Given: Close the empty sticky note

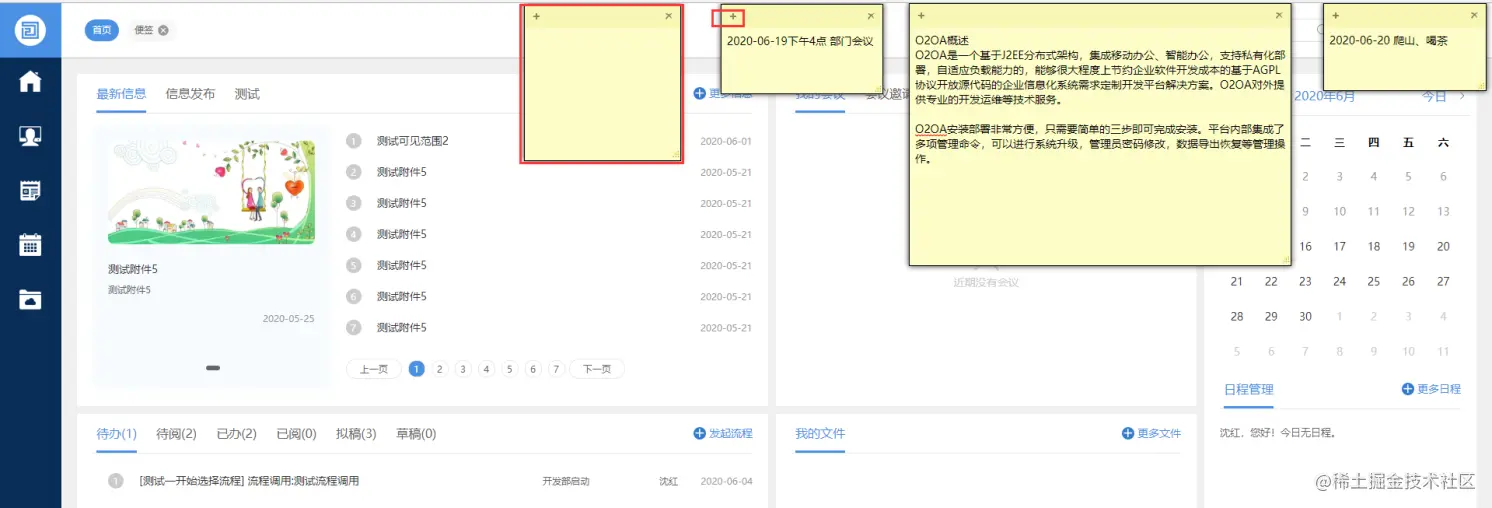Looking at the screenshot, I should 669,16.
